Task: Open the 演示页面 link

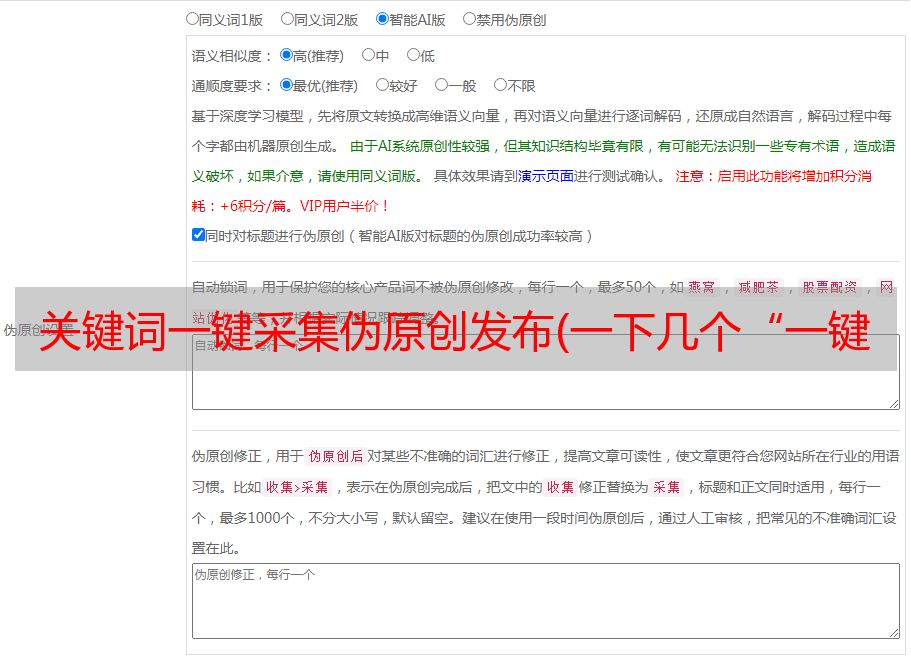Action: pos(546,176)
